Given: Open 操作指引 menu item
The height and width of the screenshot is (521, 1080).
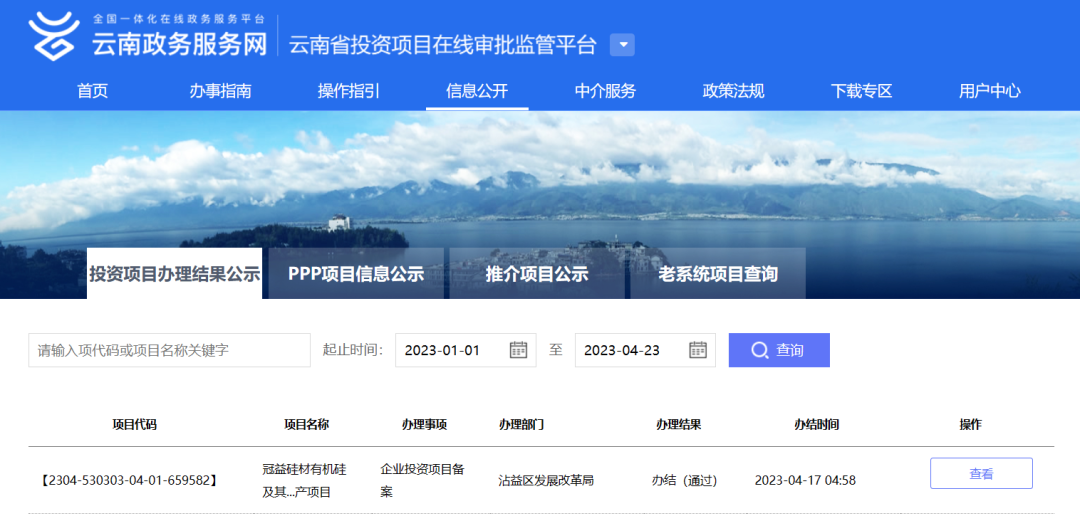Looking at the screenshot, I should pyautogui.click(x=349, y=91).
